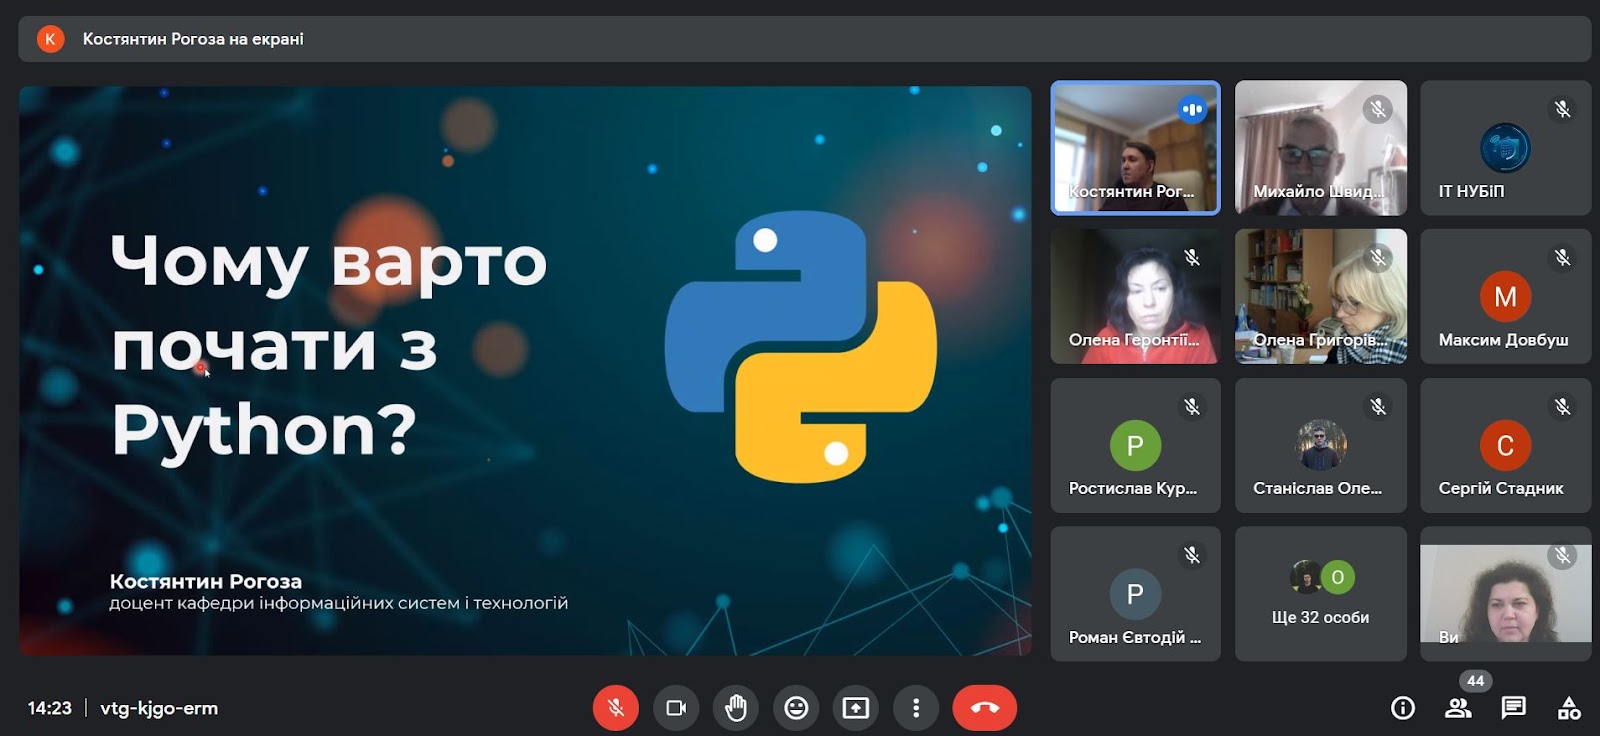Select the Михайло Швид video tile
1600x736 pixels.
(x=1321, y=148)
